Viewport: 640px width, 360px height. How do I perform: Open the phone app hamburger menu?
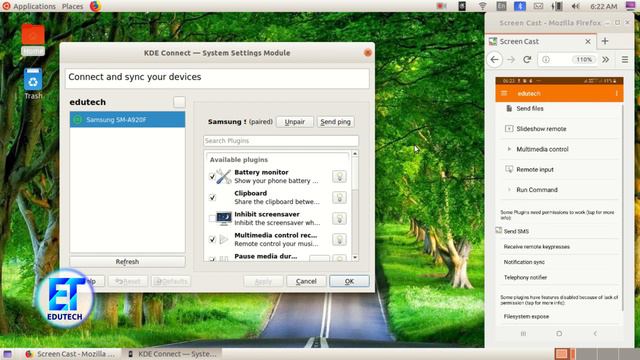pyautogui.click(x=504, y=93)
